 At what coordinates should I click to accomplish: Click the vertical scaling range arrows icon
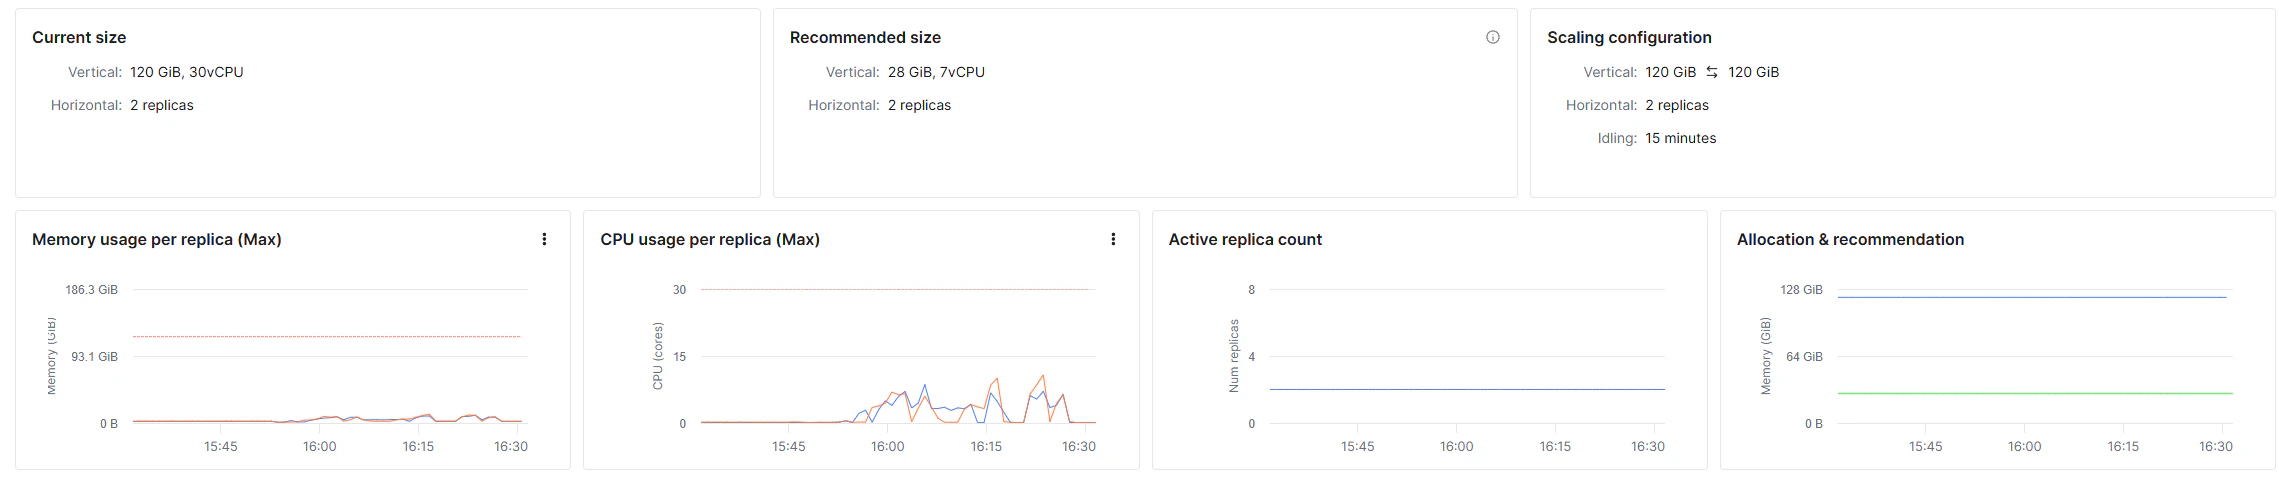[1712, 72]
